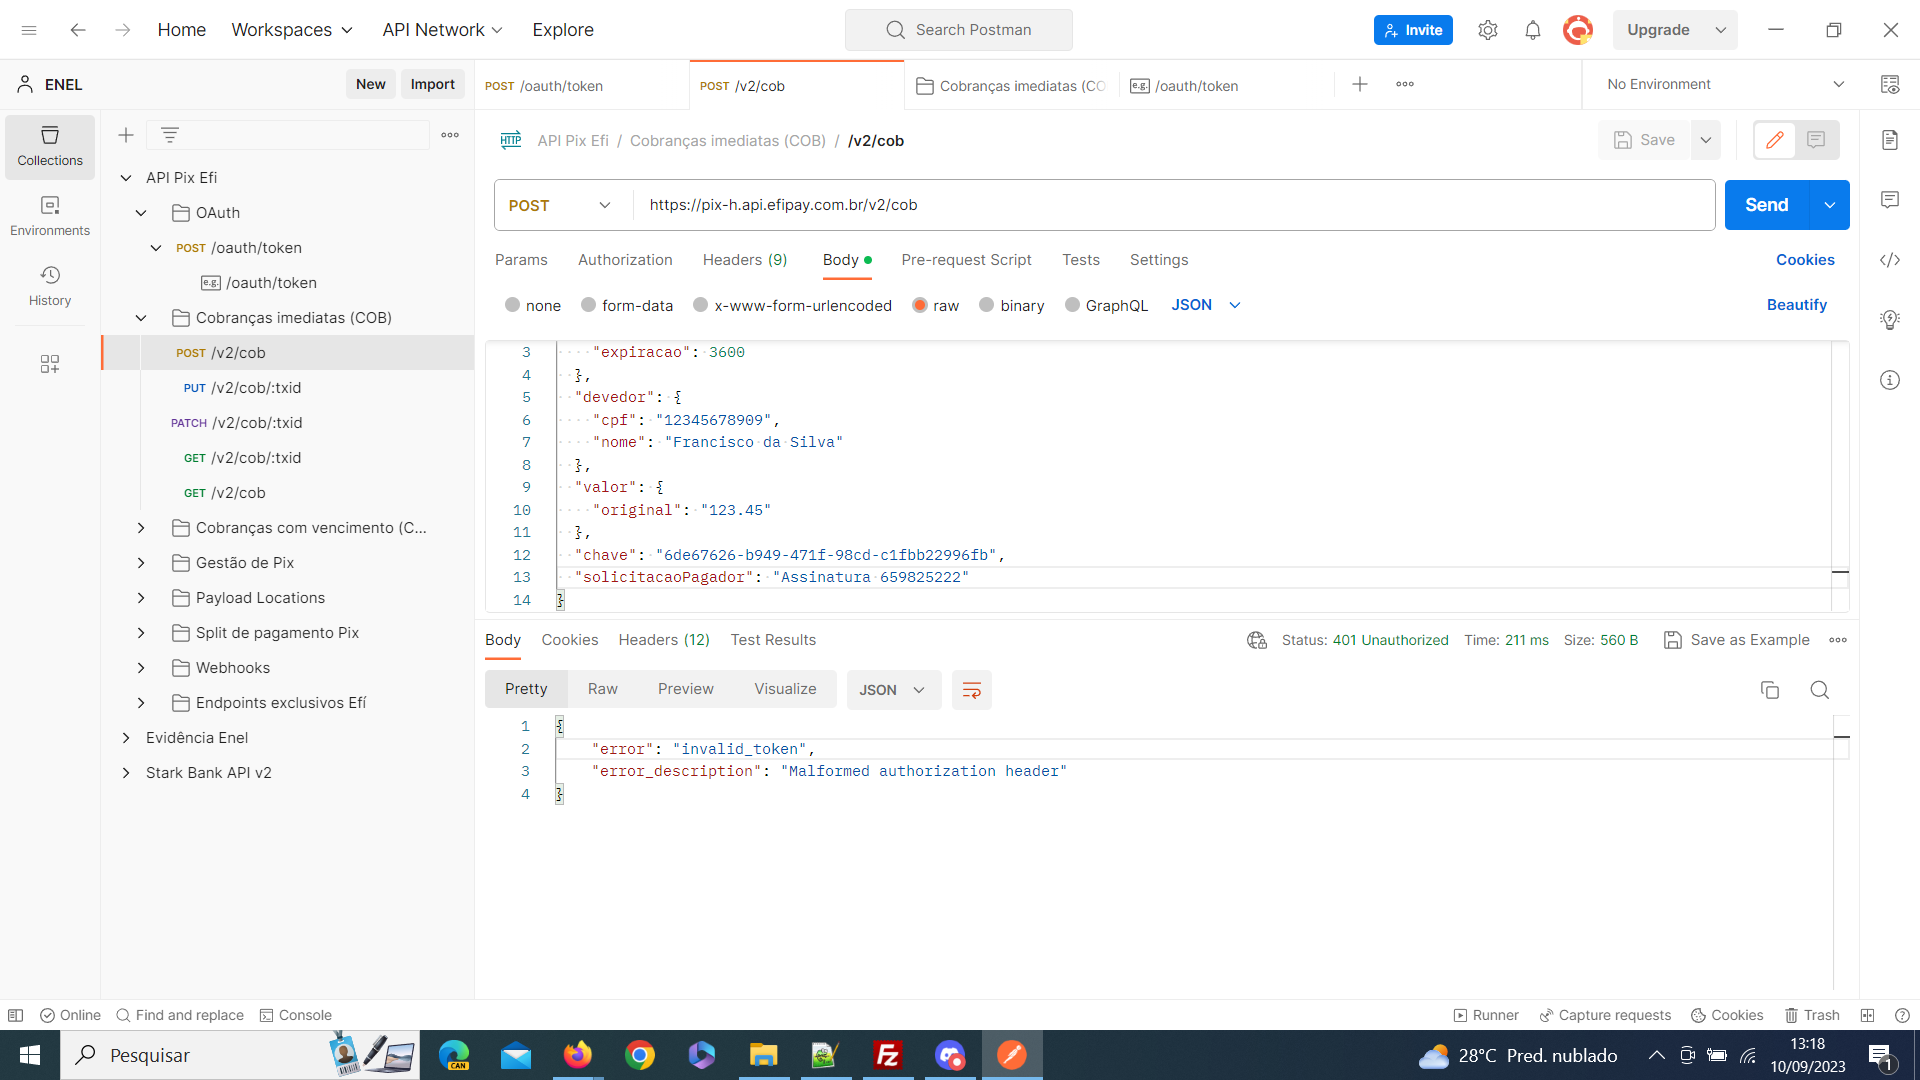Expand the Gestão de Pix folder
Image resolution: width=1920 pixels, height=1080 pixels.
141,563
